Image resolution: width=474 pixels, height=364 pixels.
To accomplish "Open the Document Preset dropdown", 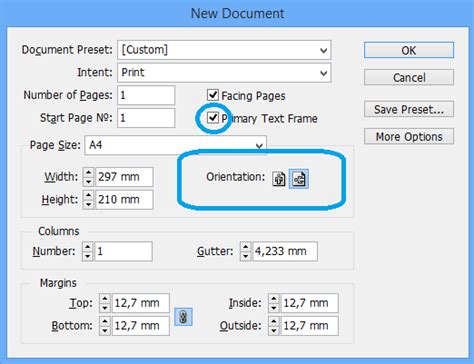I will pos(224,50).
